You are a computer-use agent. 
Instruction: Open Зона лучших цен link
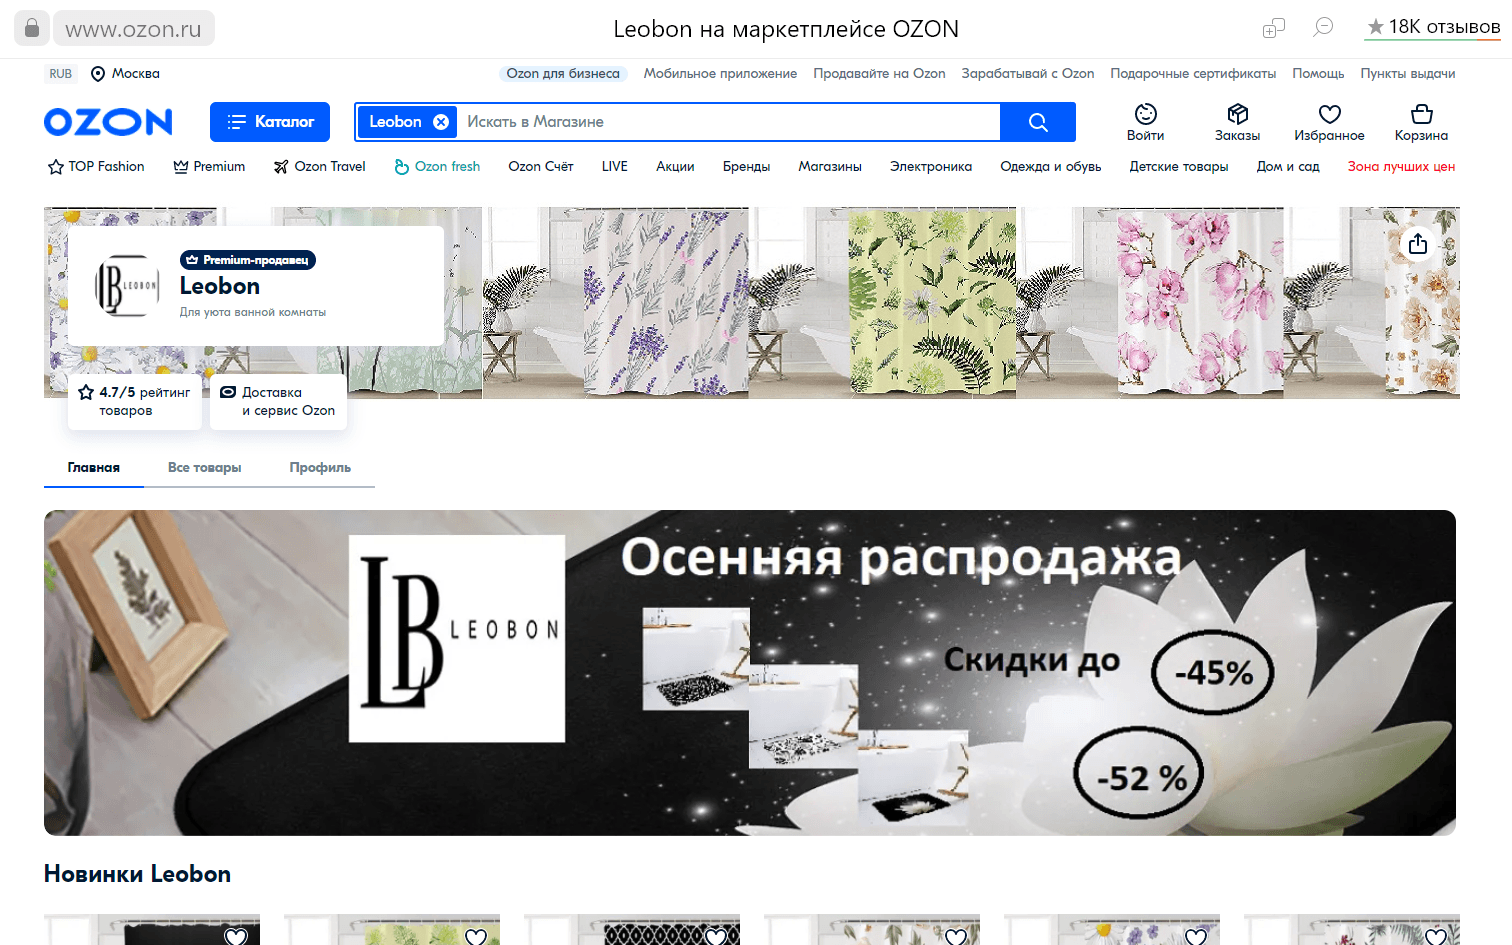pyautogui.click(x=1401, y=167)
